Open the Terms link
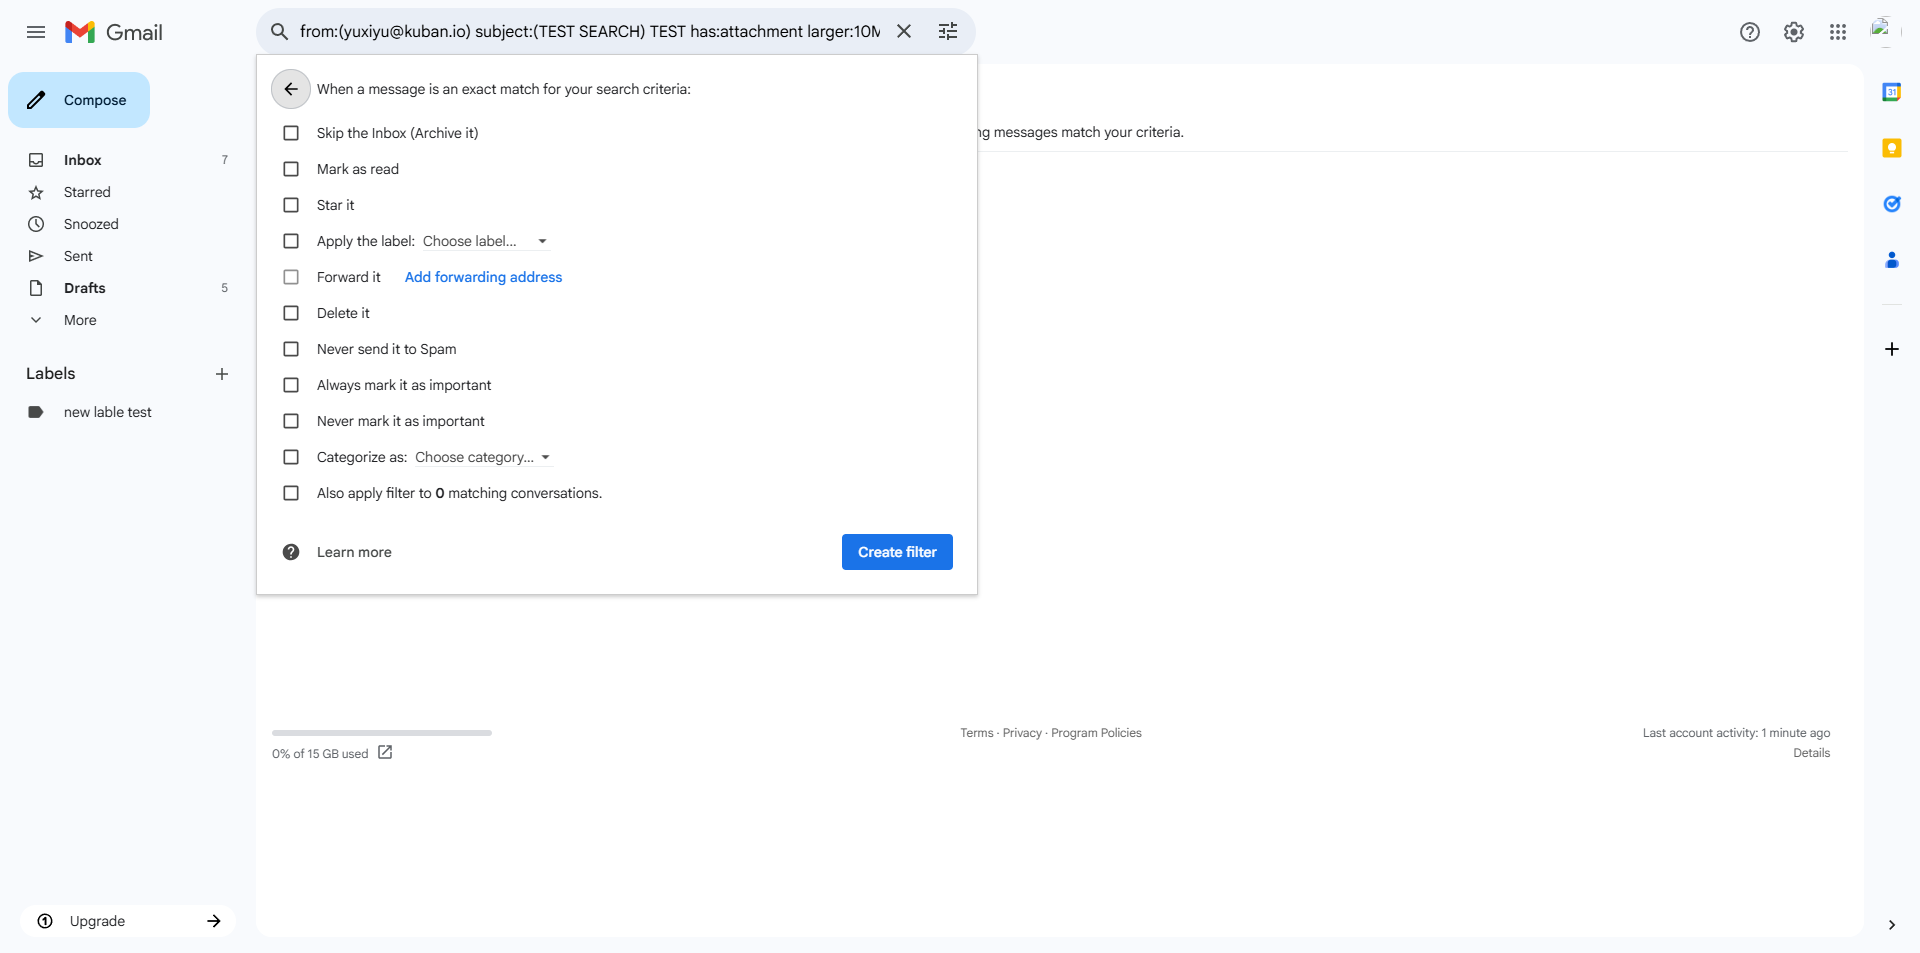The width and height of the screenshot is (1920, 953). coord(977,733)
